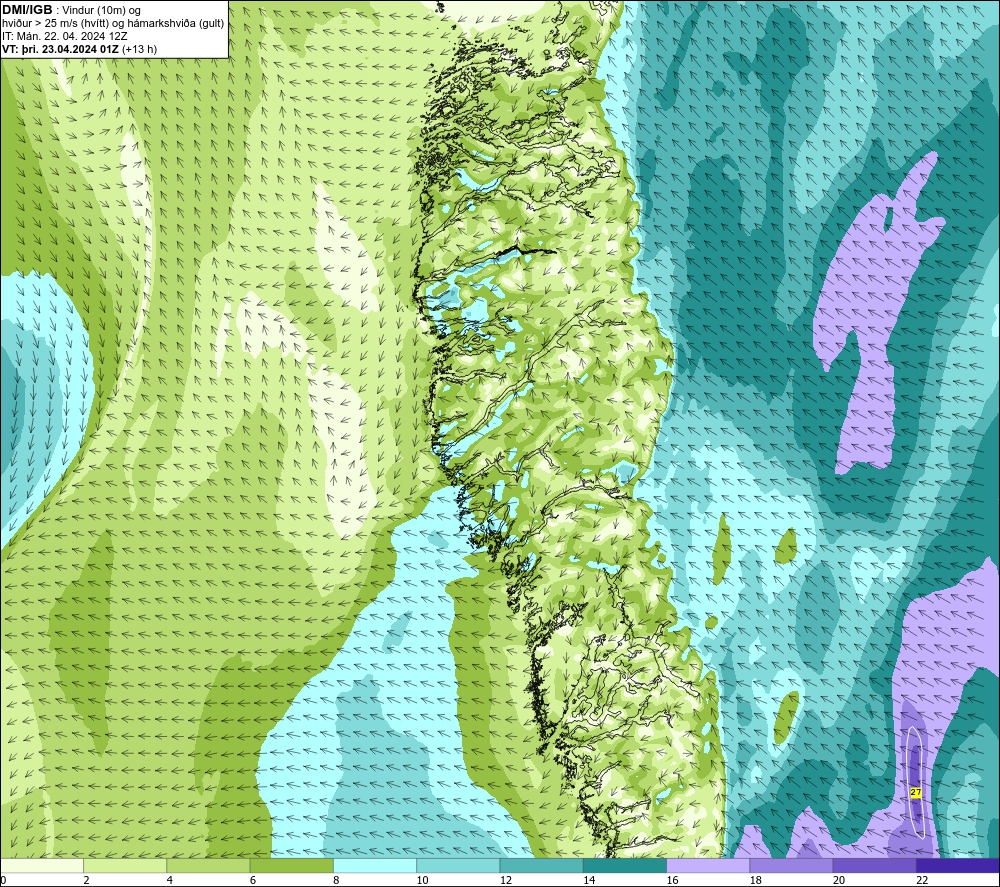Click the legend value 8
The image size is (1000, 887).
click(336, 881)
